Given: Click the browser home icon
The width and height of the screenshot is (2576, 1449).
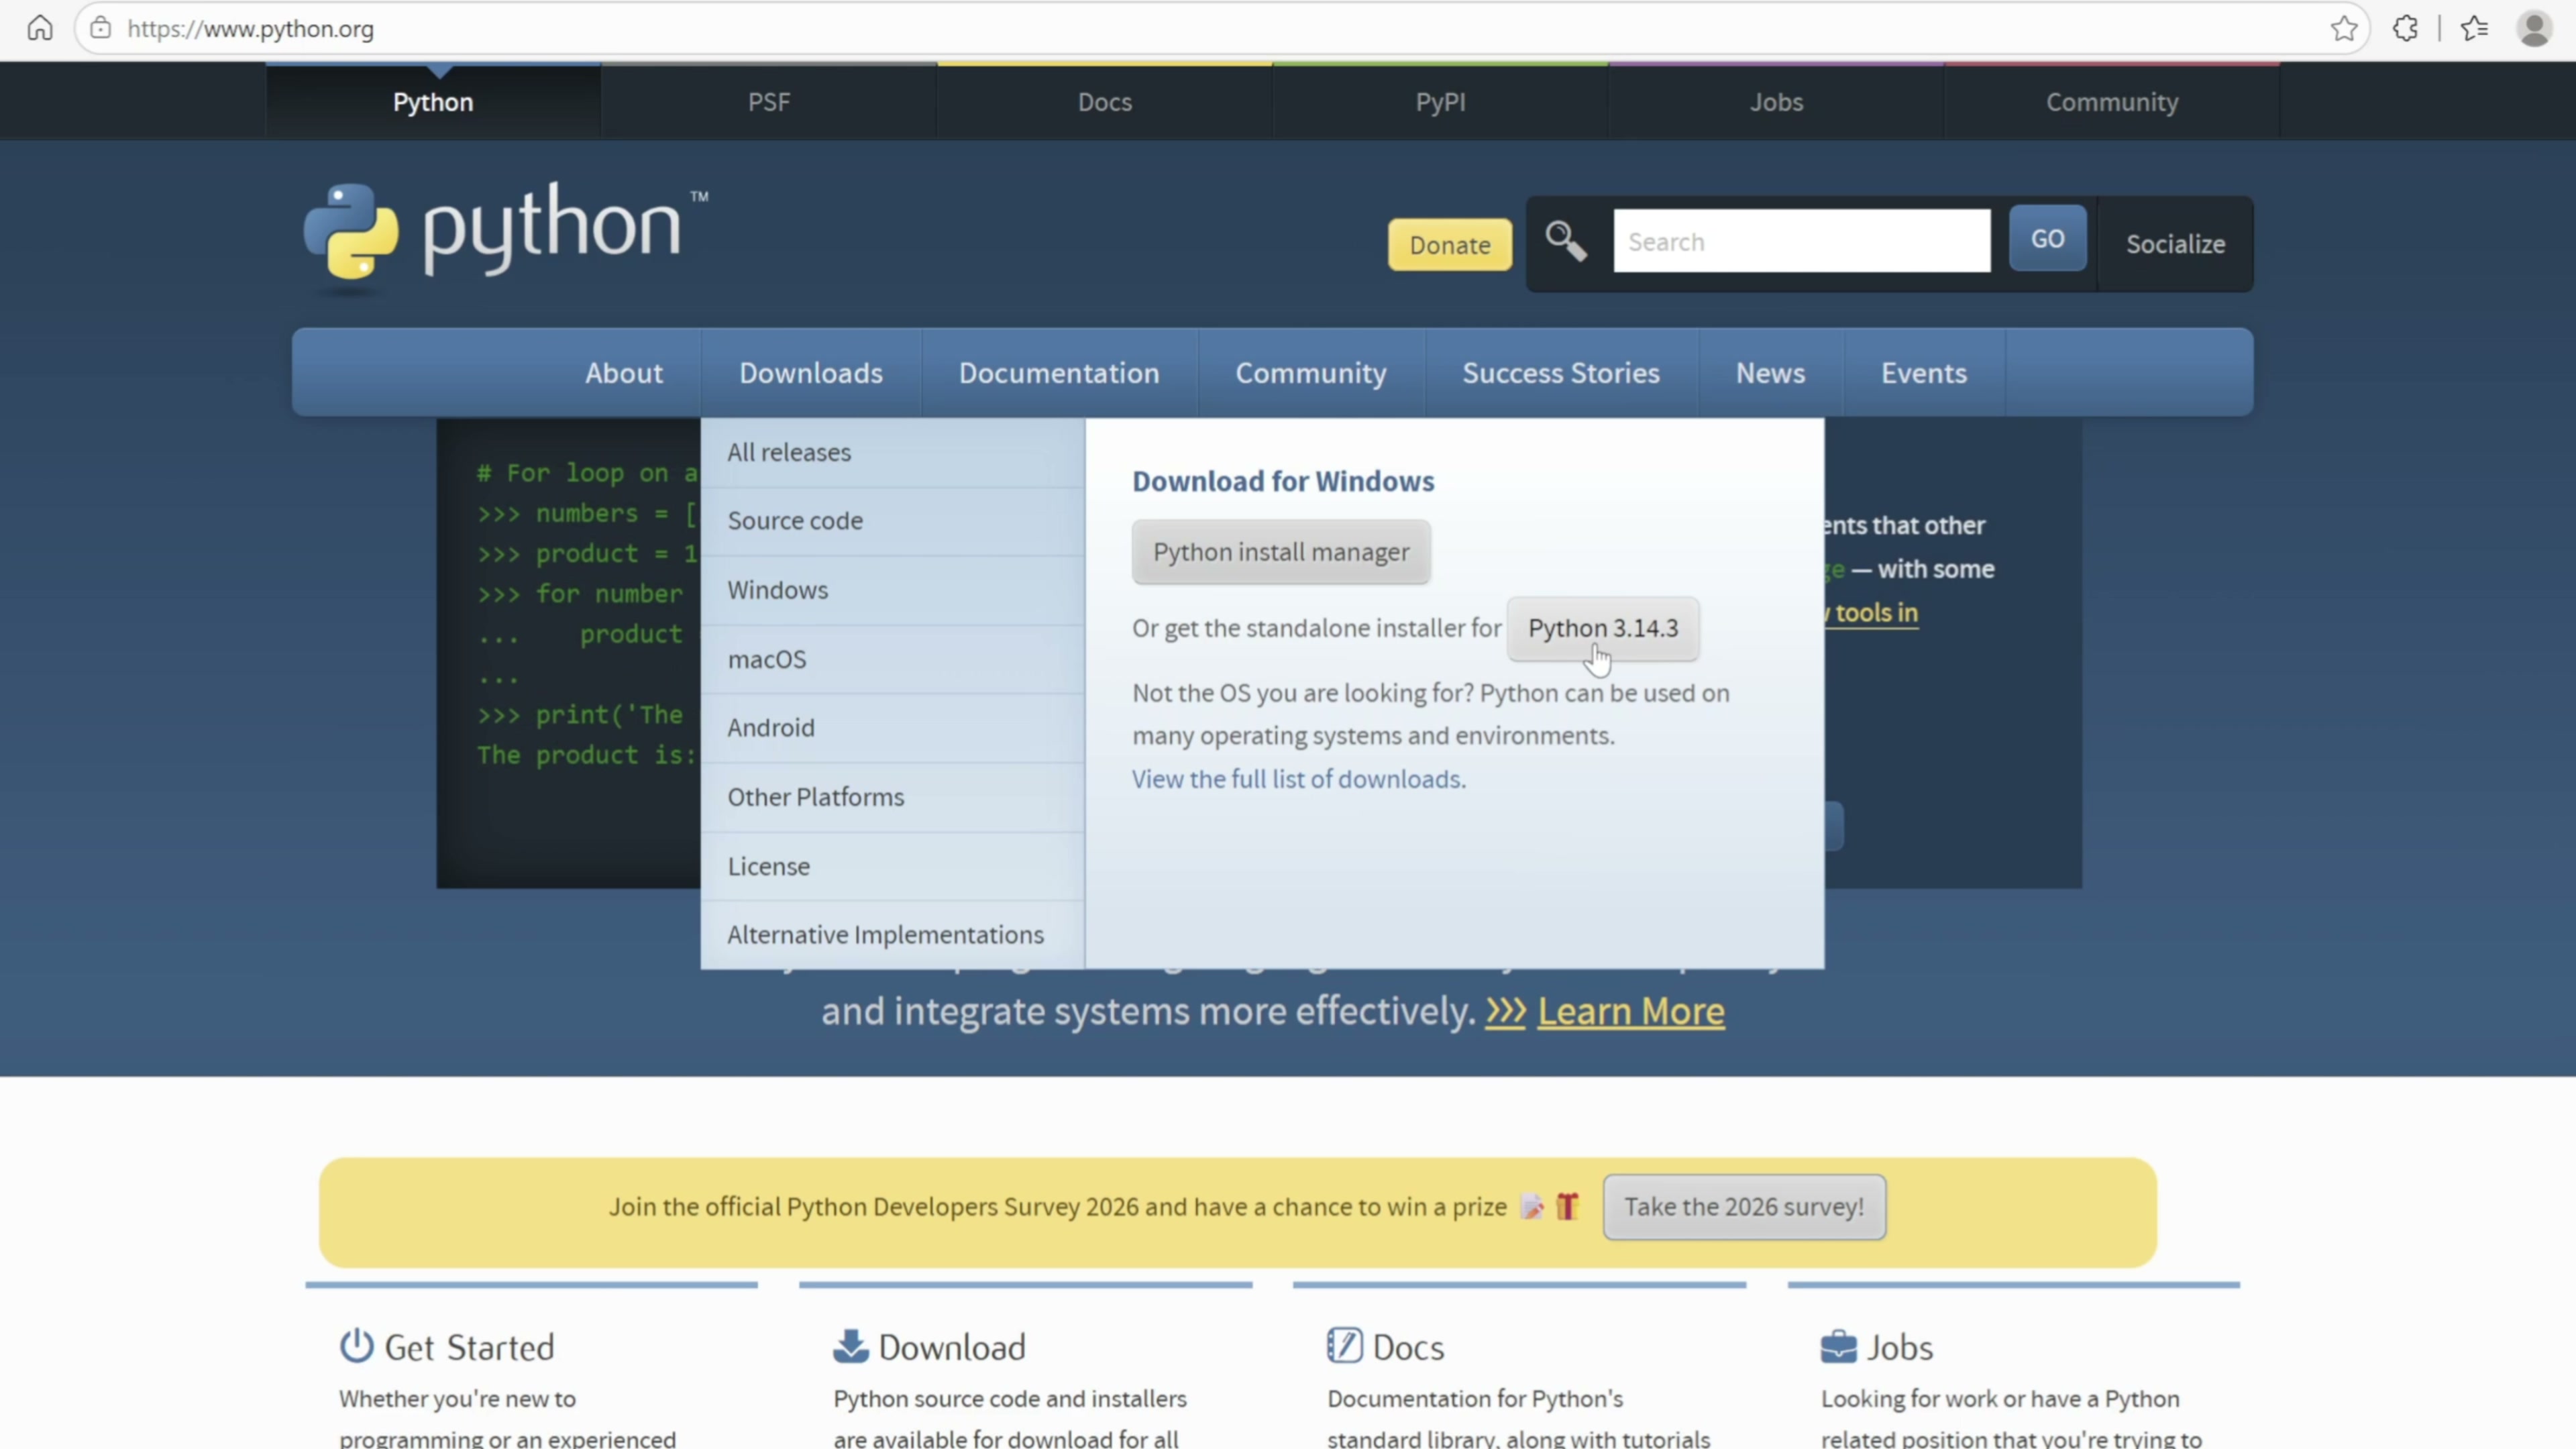Looking at the screenshot, I should pyautogui.click(x=40, y=28).
